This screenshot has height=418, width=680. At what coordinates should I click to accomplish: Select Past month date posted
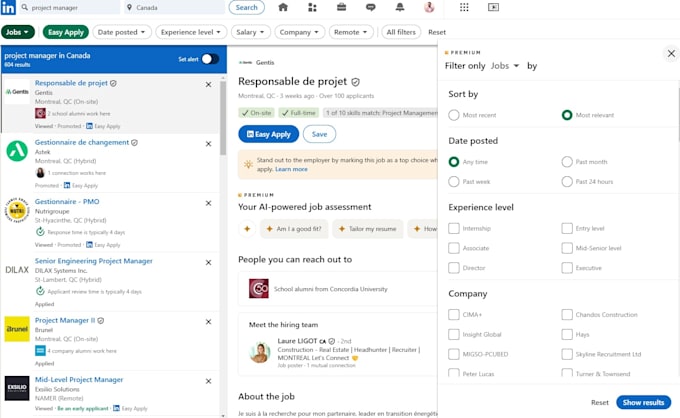coord(567,162)
